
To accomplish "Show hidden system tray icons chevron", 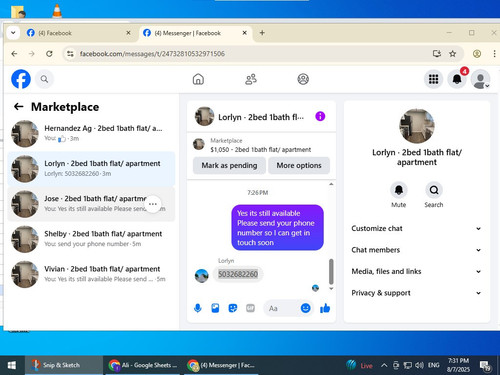I will pos(384,366).
